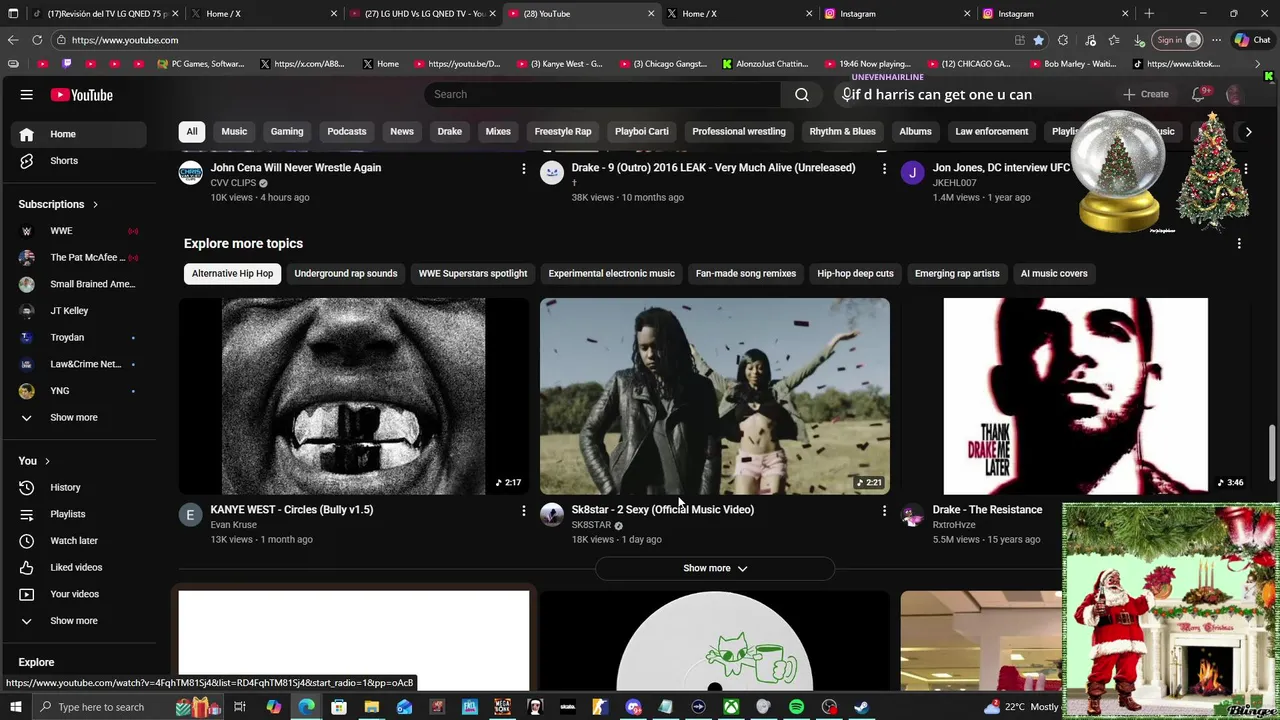Image resolution: width=1280 pixels, height=720 pixels.
Task: Expand Show more under Subscriptions
Action: click(76, 417)
